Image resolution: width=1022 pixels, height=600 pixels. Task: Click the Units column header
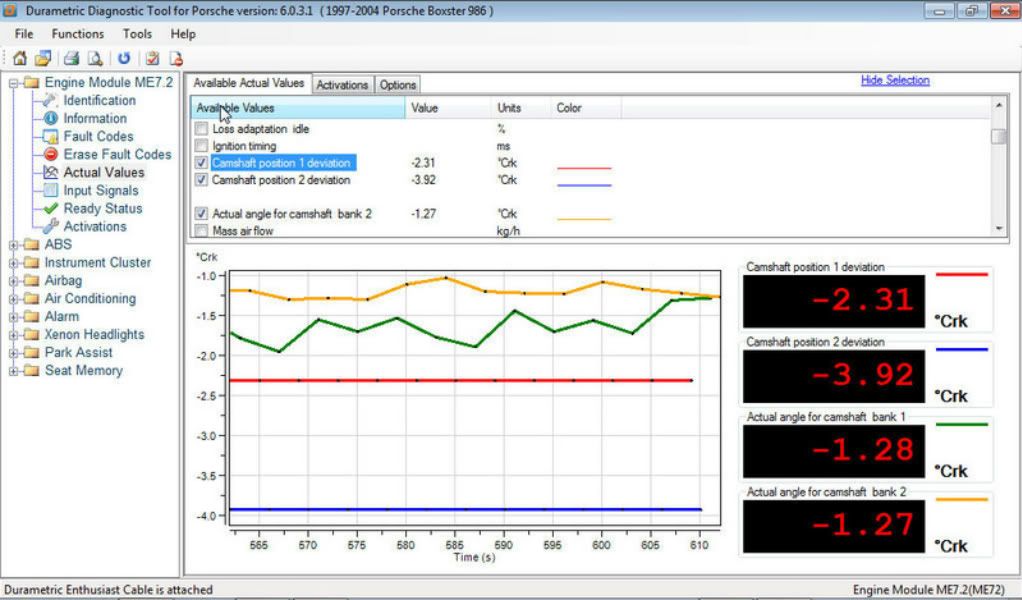point(520,108)
